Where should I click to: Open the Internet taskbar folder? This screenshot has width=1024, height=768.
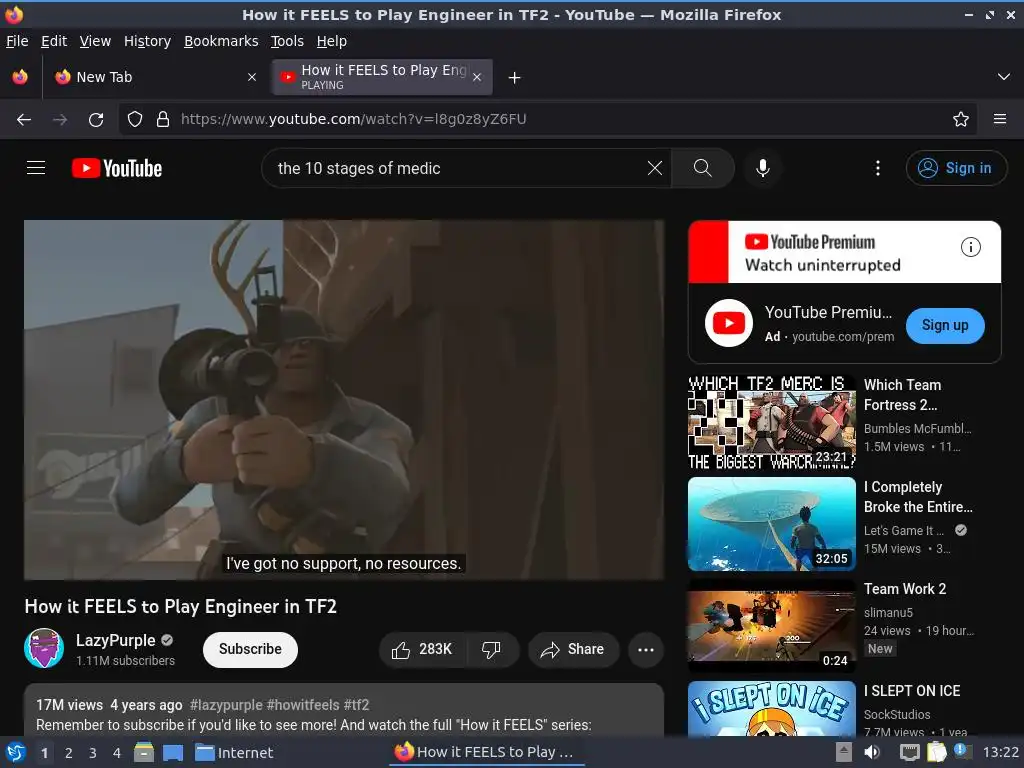(x=234, y=753)
